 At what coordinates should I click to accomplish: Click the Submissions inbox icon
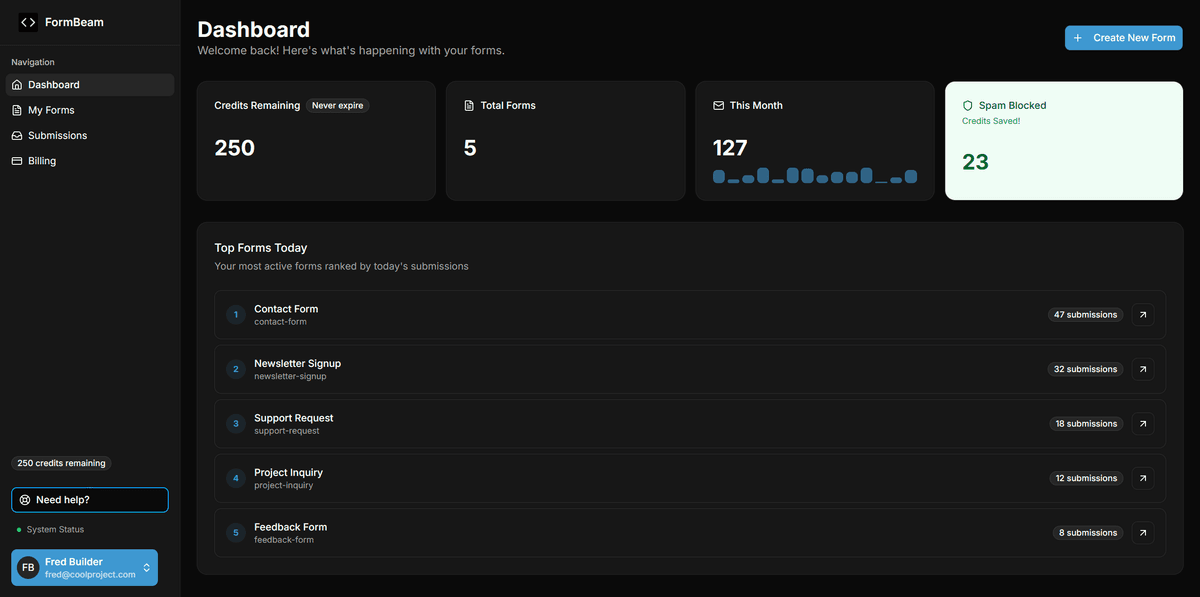coord(16,135)
